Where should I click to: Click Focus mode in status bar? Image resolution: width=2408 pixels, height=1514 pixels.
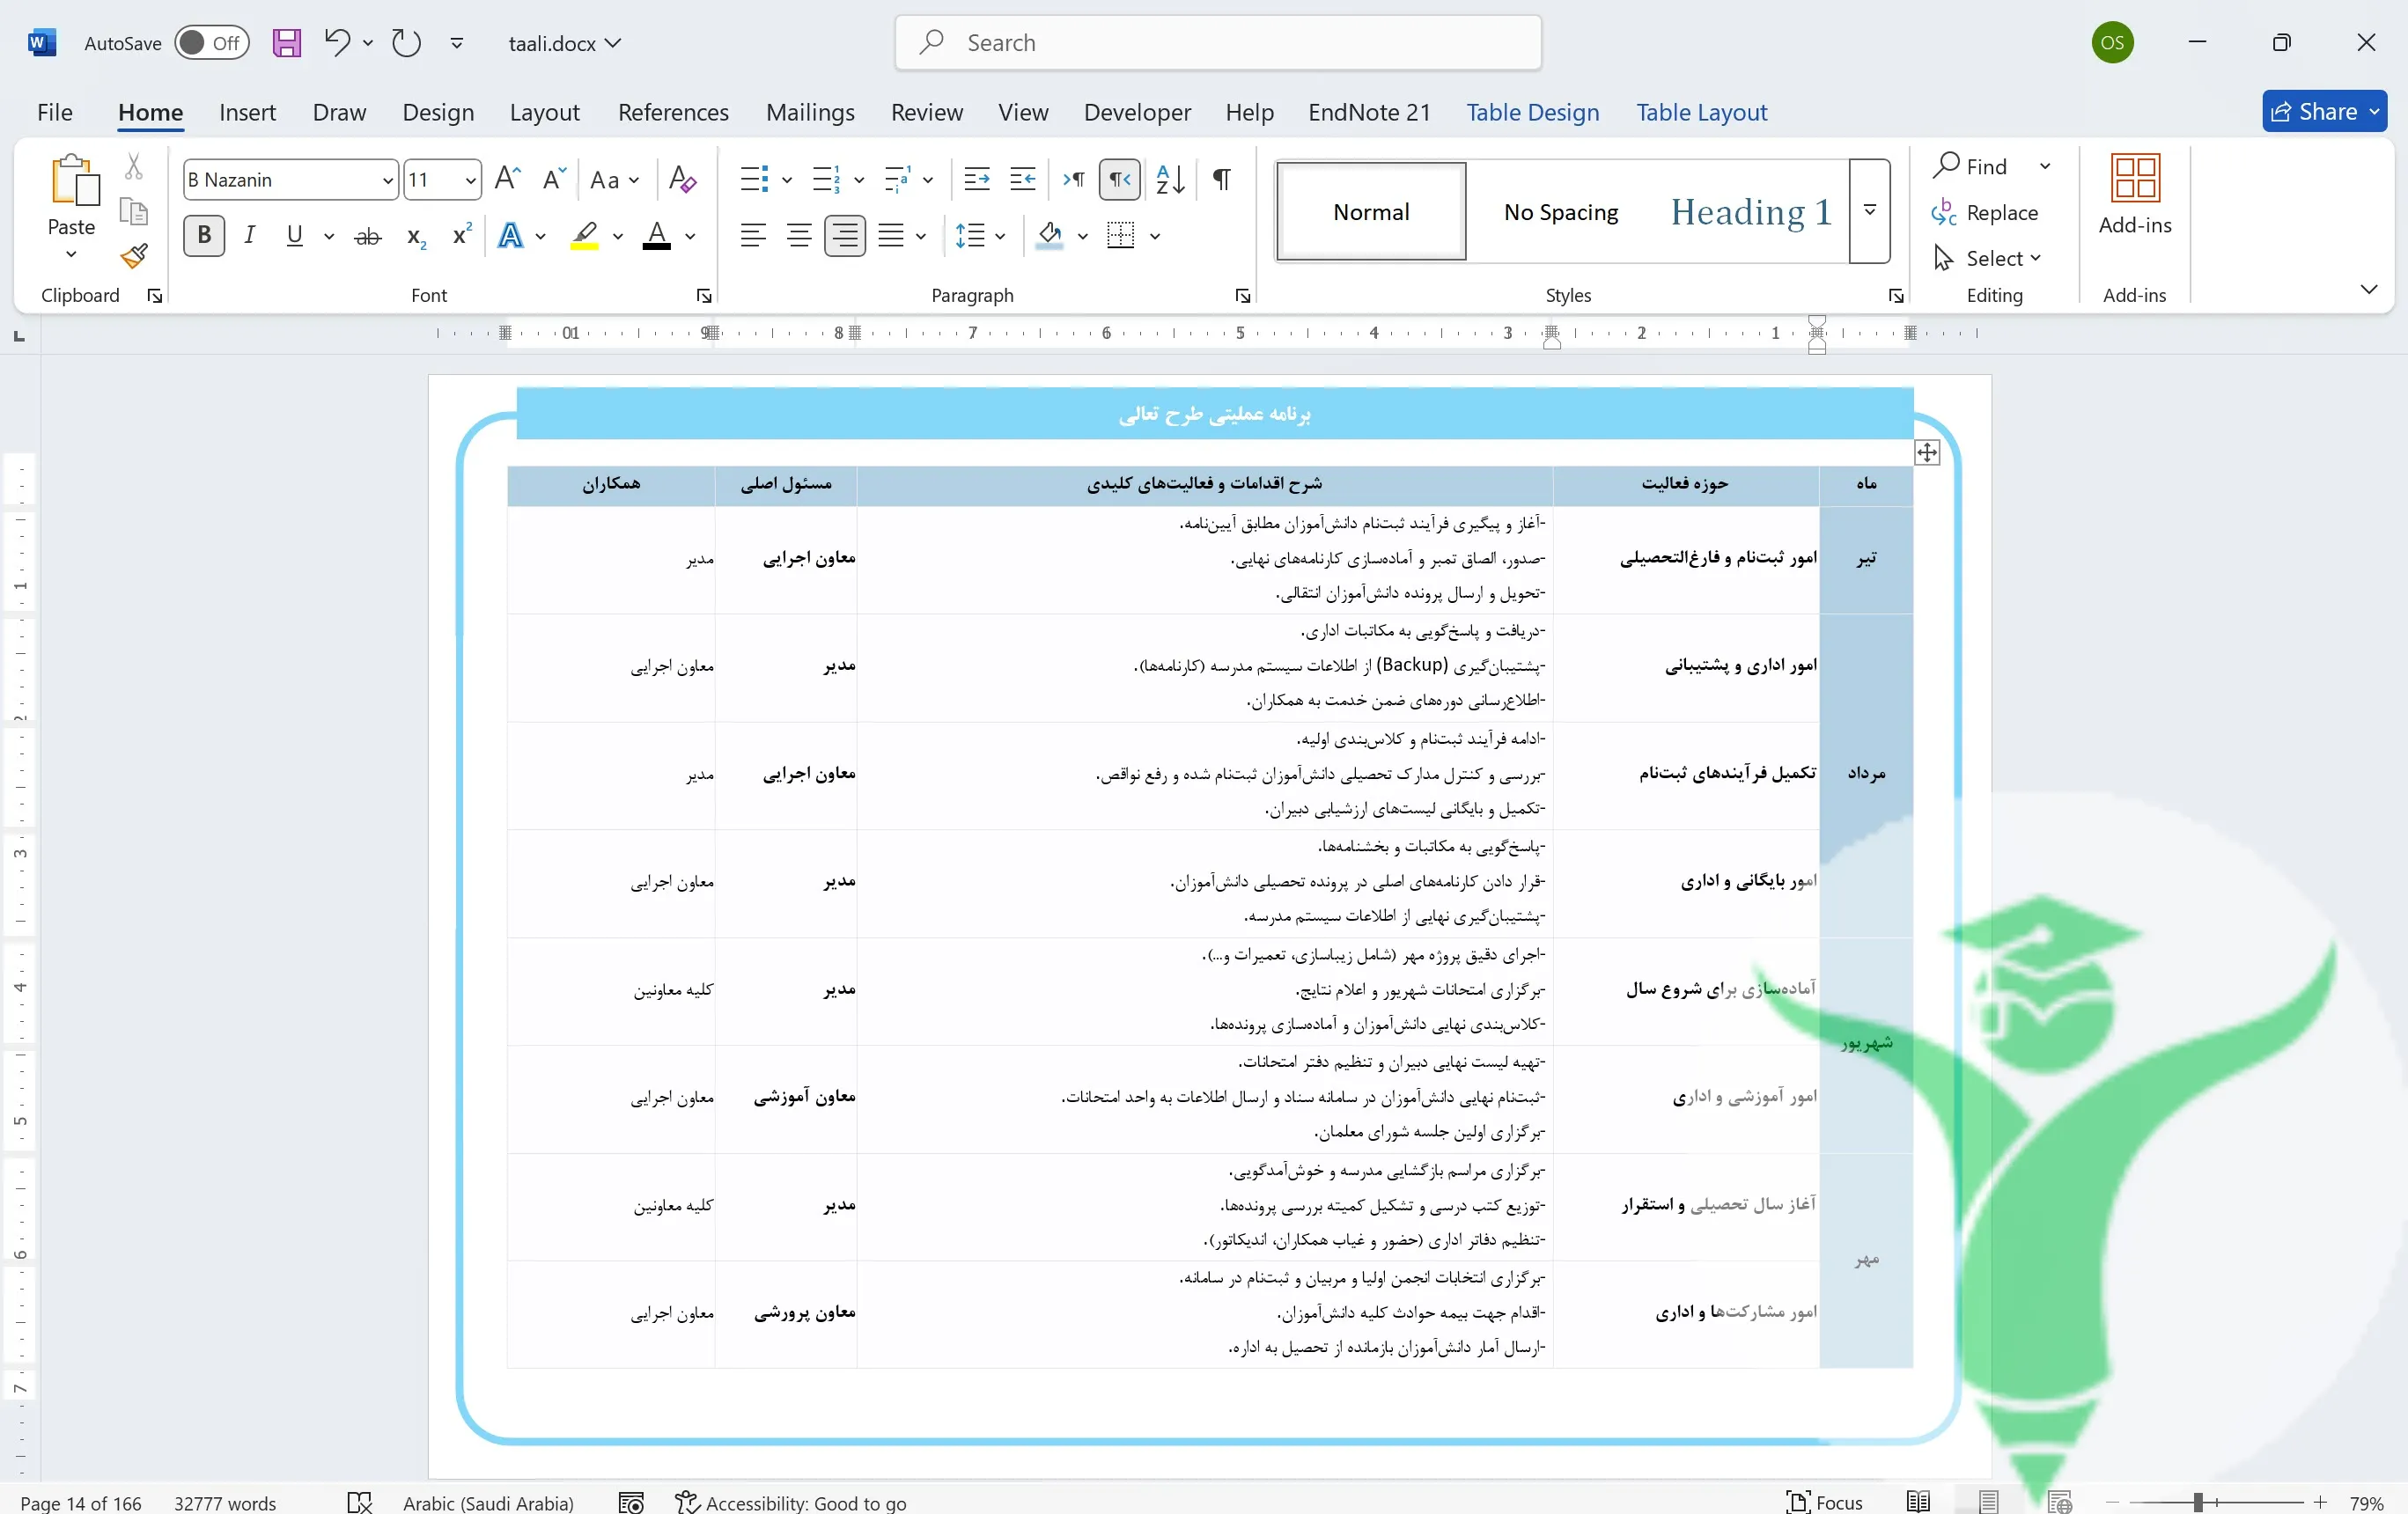click(x=1825, y=1502)
